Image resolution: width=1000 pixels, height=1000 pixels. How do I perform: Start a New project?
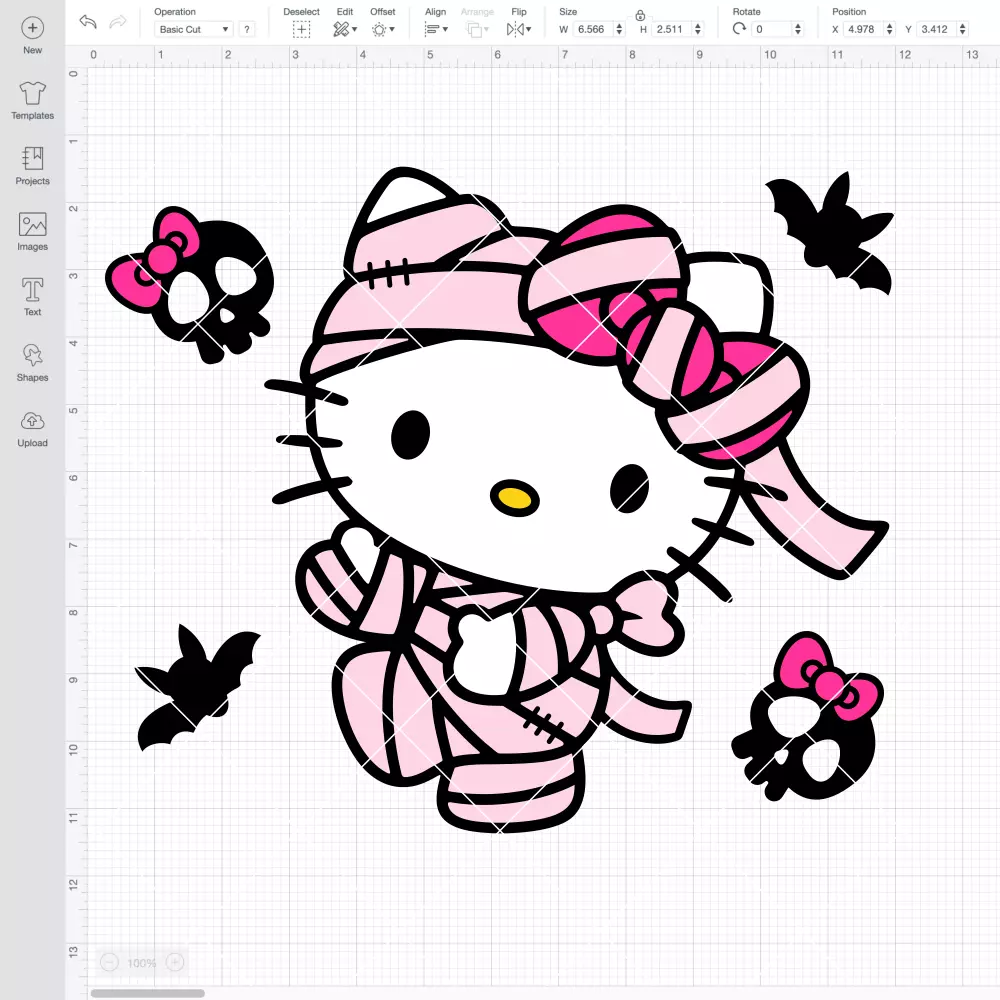pyautogui.click(x=33, y=36)
